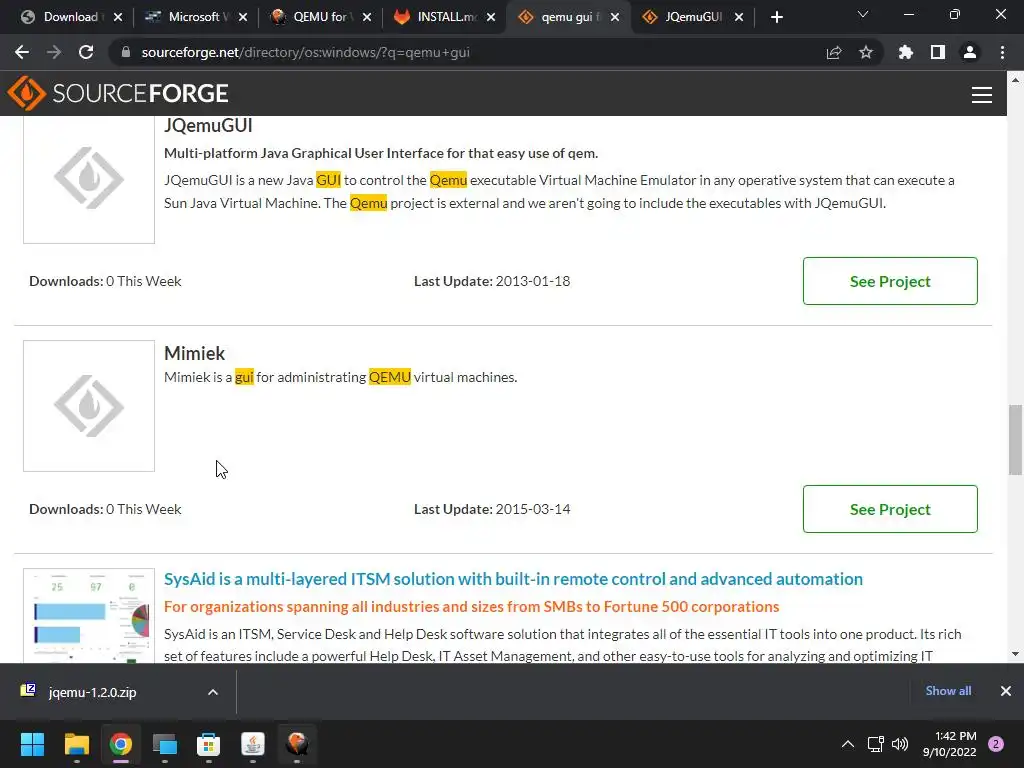Open the Java app in taskbar
The image size is (1024, 768).
pyautogui.click(x=253, y=744)
